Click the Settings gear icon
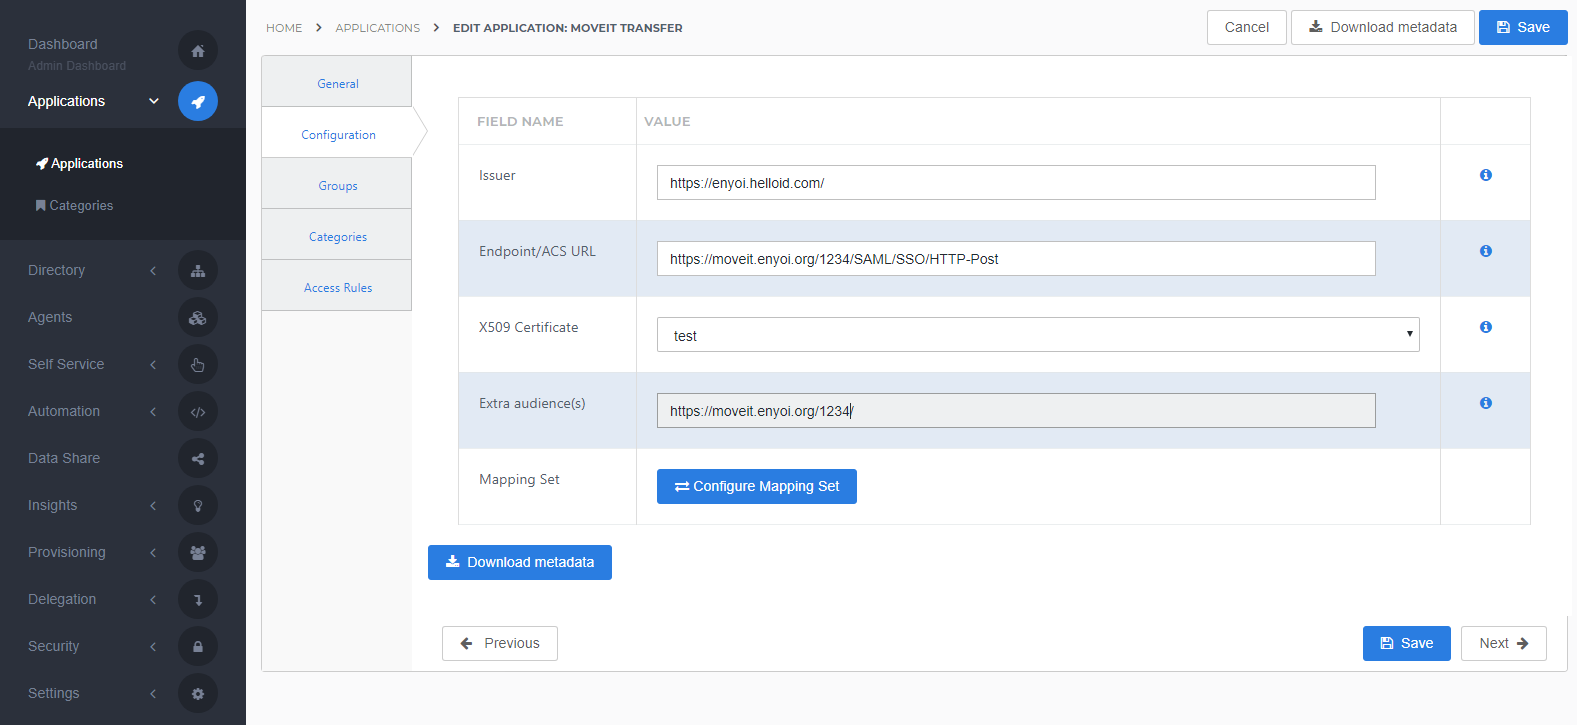 tap(198, 693)
